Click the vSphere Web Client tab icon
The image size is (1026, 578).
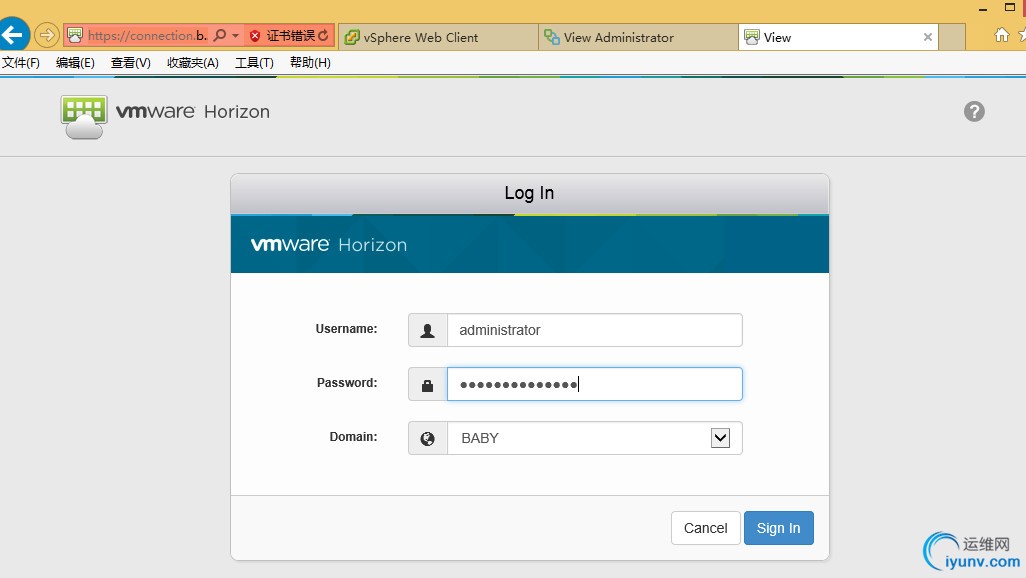point(352,37)
